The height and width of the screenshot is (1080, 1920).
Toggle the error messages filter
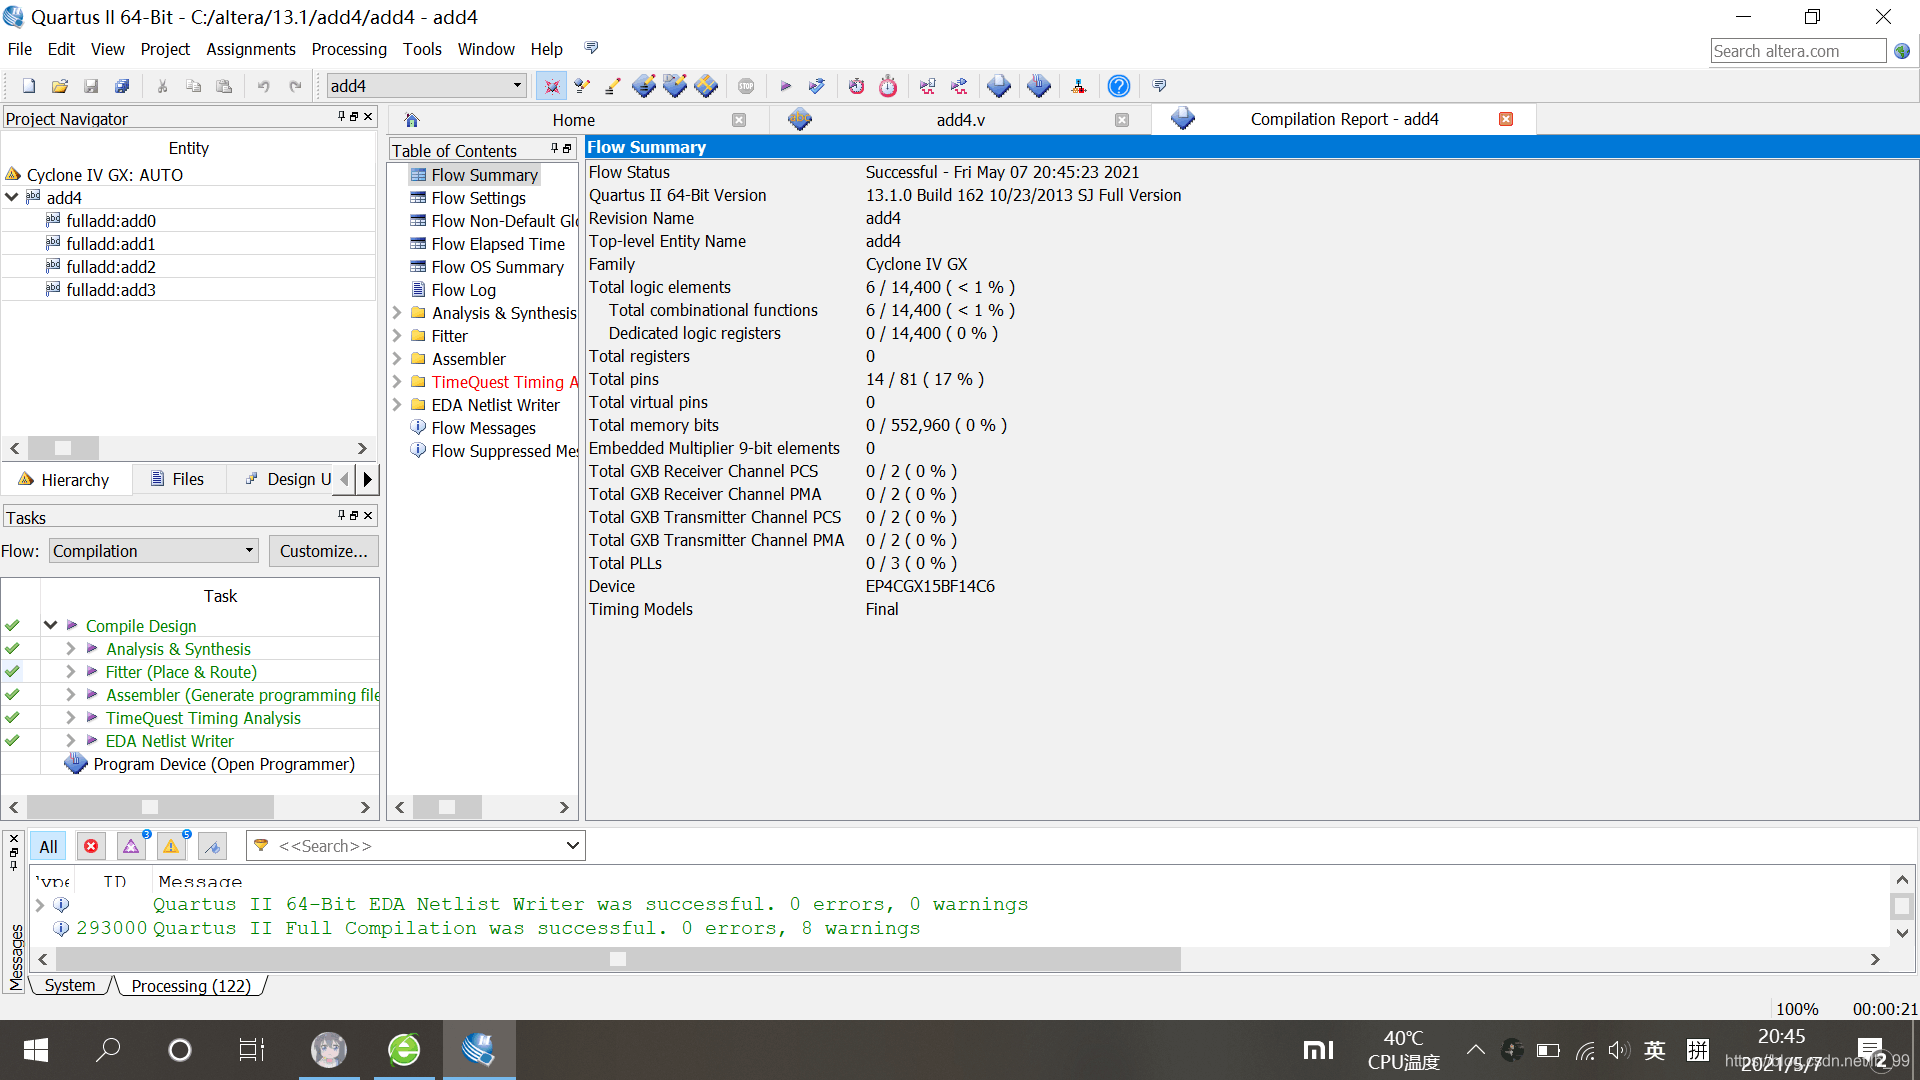click(x=91, y=847)
